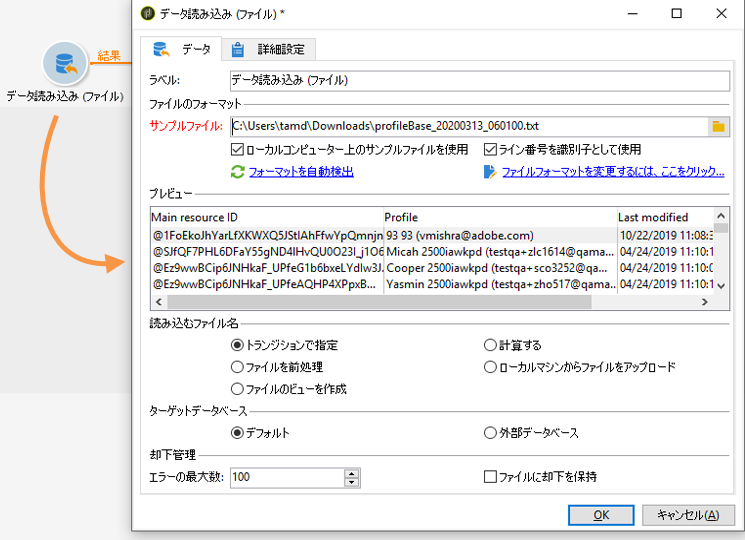
Task: Select ローカルマシンからファイルをアップロード radio button
Action: pyautogui.click(x=490, y=367)
